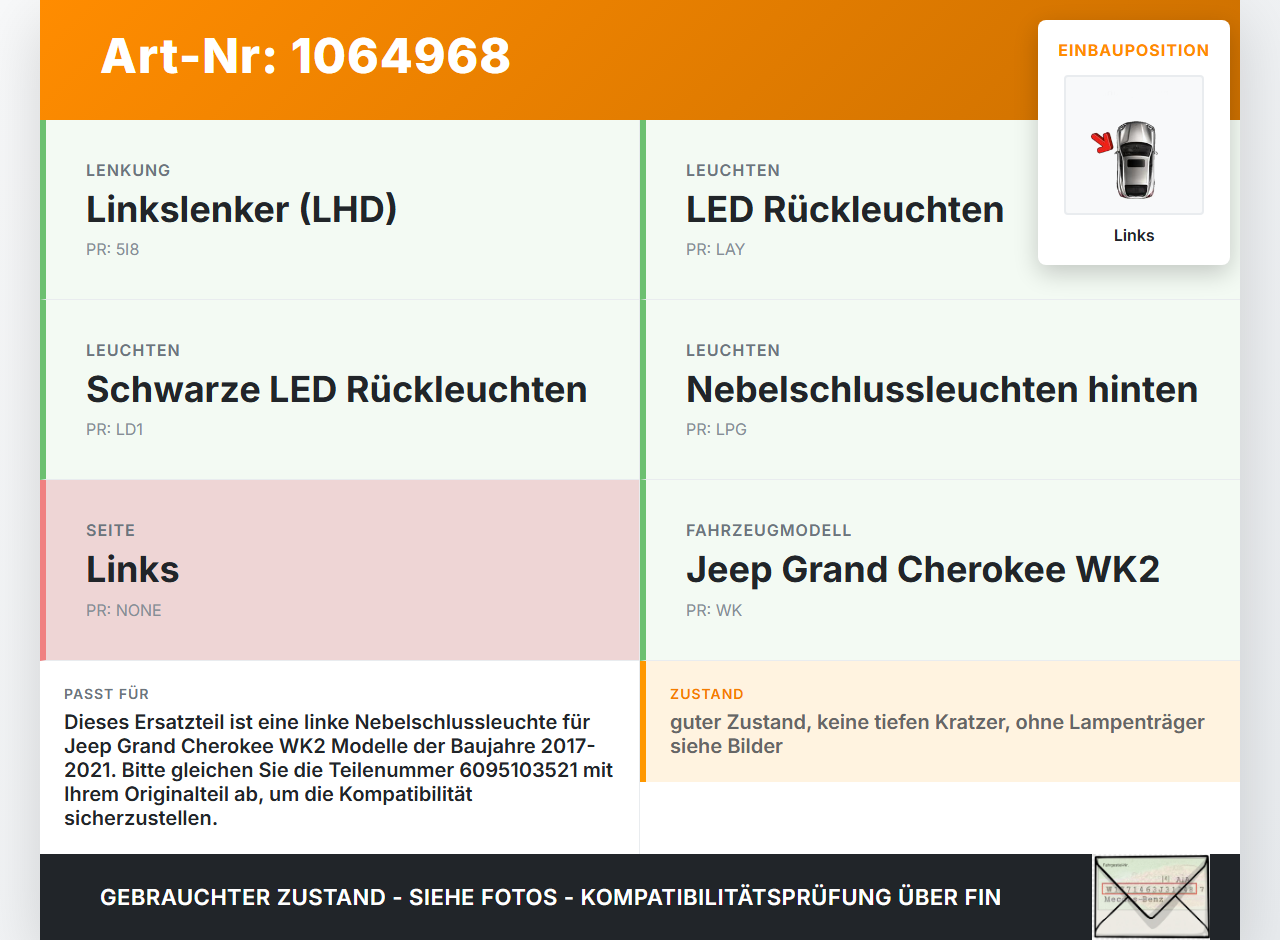Viewport: 1280px width, 940px height.
Task: Click the EINBAUPOSITION heading
Action: (x=1134, y=51)
